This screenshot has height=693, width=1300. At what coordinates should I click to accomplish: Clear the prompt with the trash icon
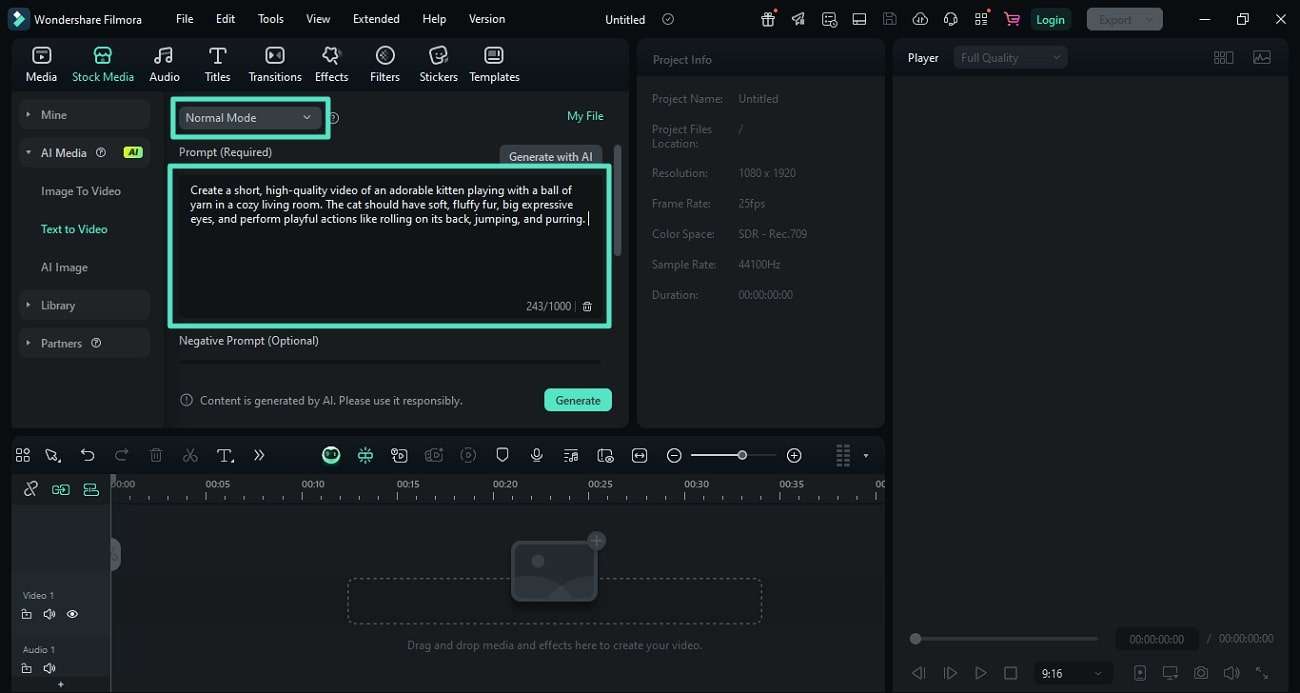tap(587, 306)
